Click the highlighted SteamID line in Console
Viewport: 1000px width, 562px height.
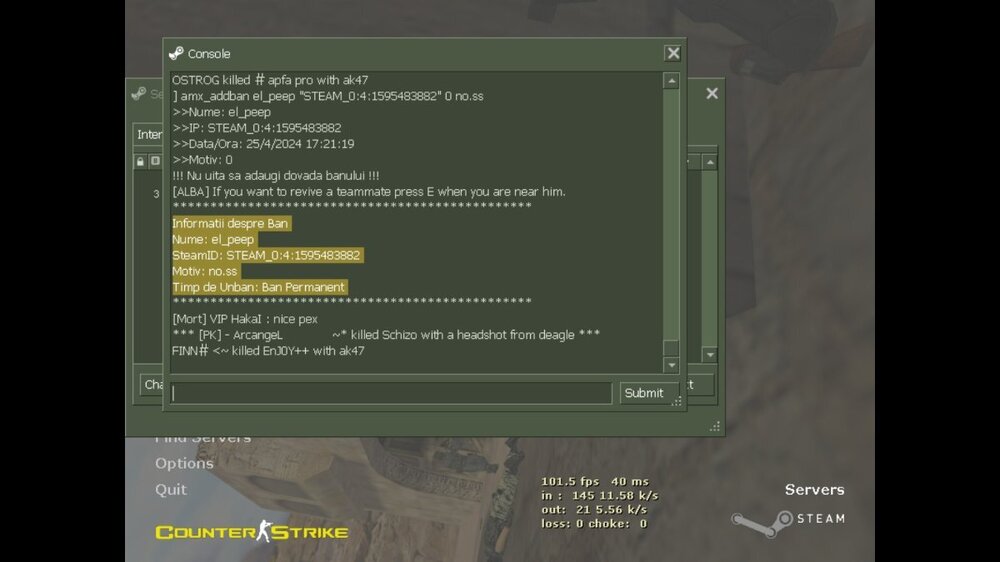[x=266, y=255]
